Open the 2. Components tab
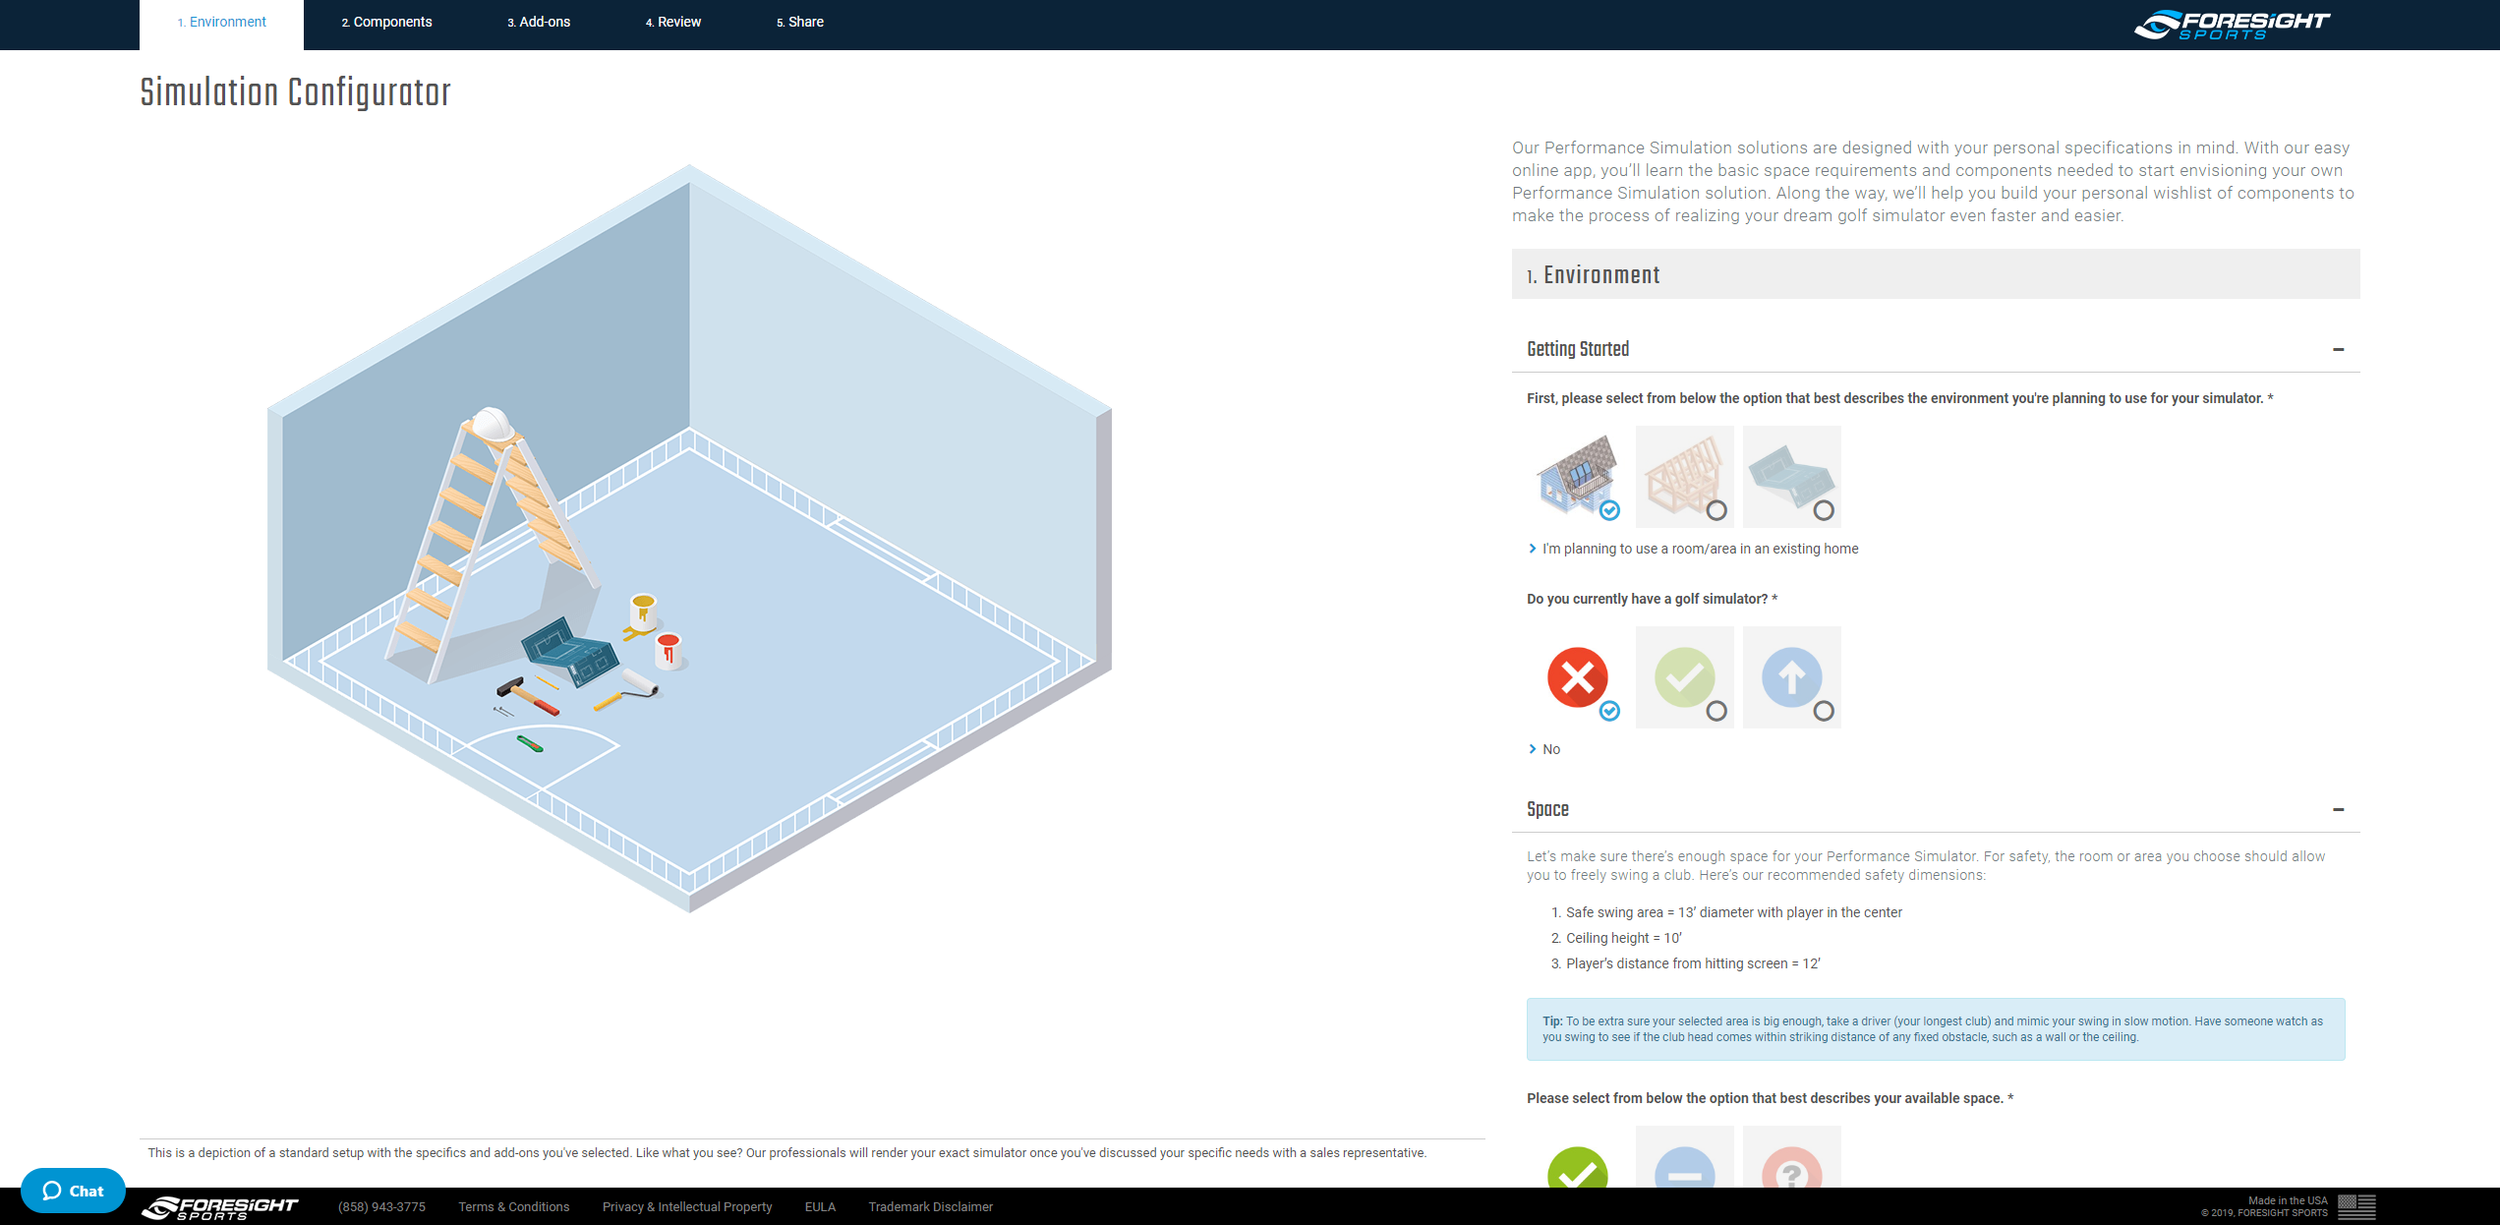The image size is (2500, 1225). tap(387, 22)
